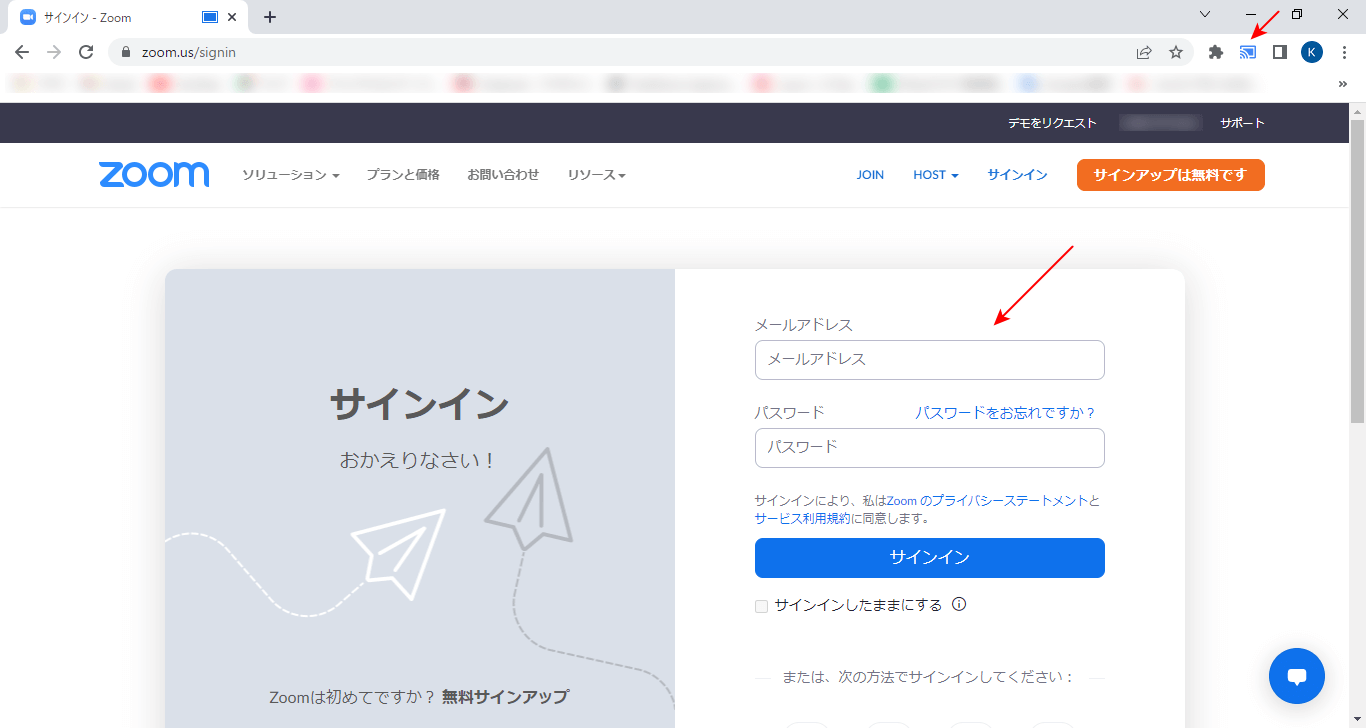The height and width of the screenshot is (728, 1366).
Task: Click サインイン in the top navigation
Action: [x=1017, y=174]
